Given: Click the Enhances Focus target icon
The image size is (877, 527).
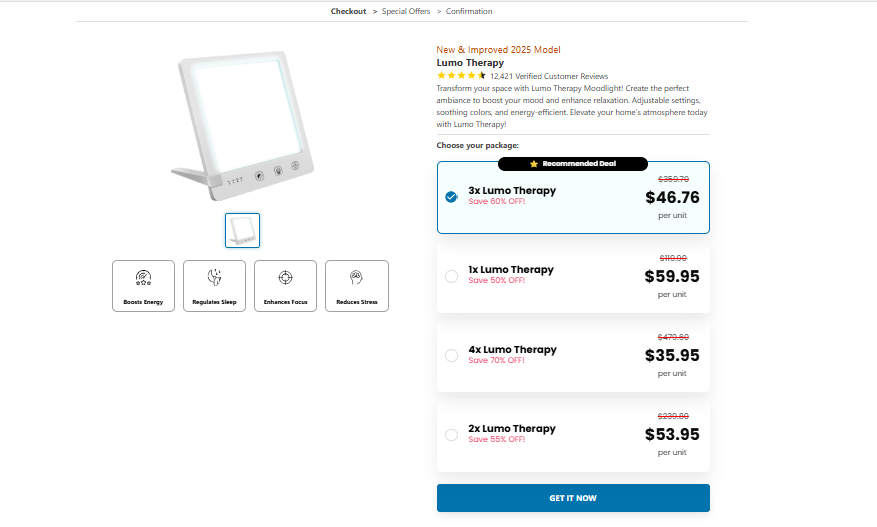Looking at the screenshot, I should pyautogui.click(x=285, y=276).
